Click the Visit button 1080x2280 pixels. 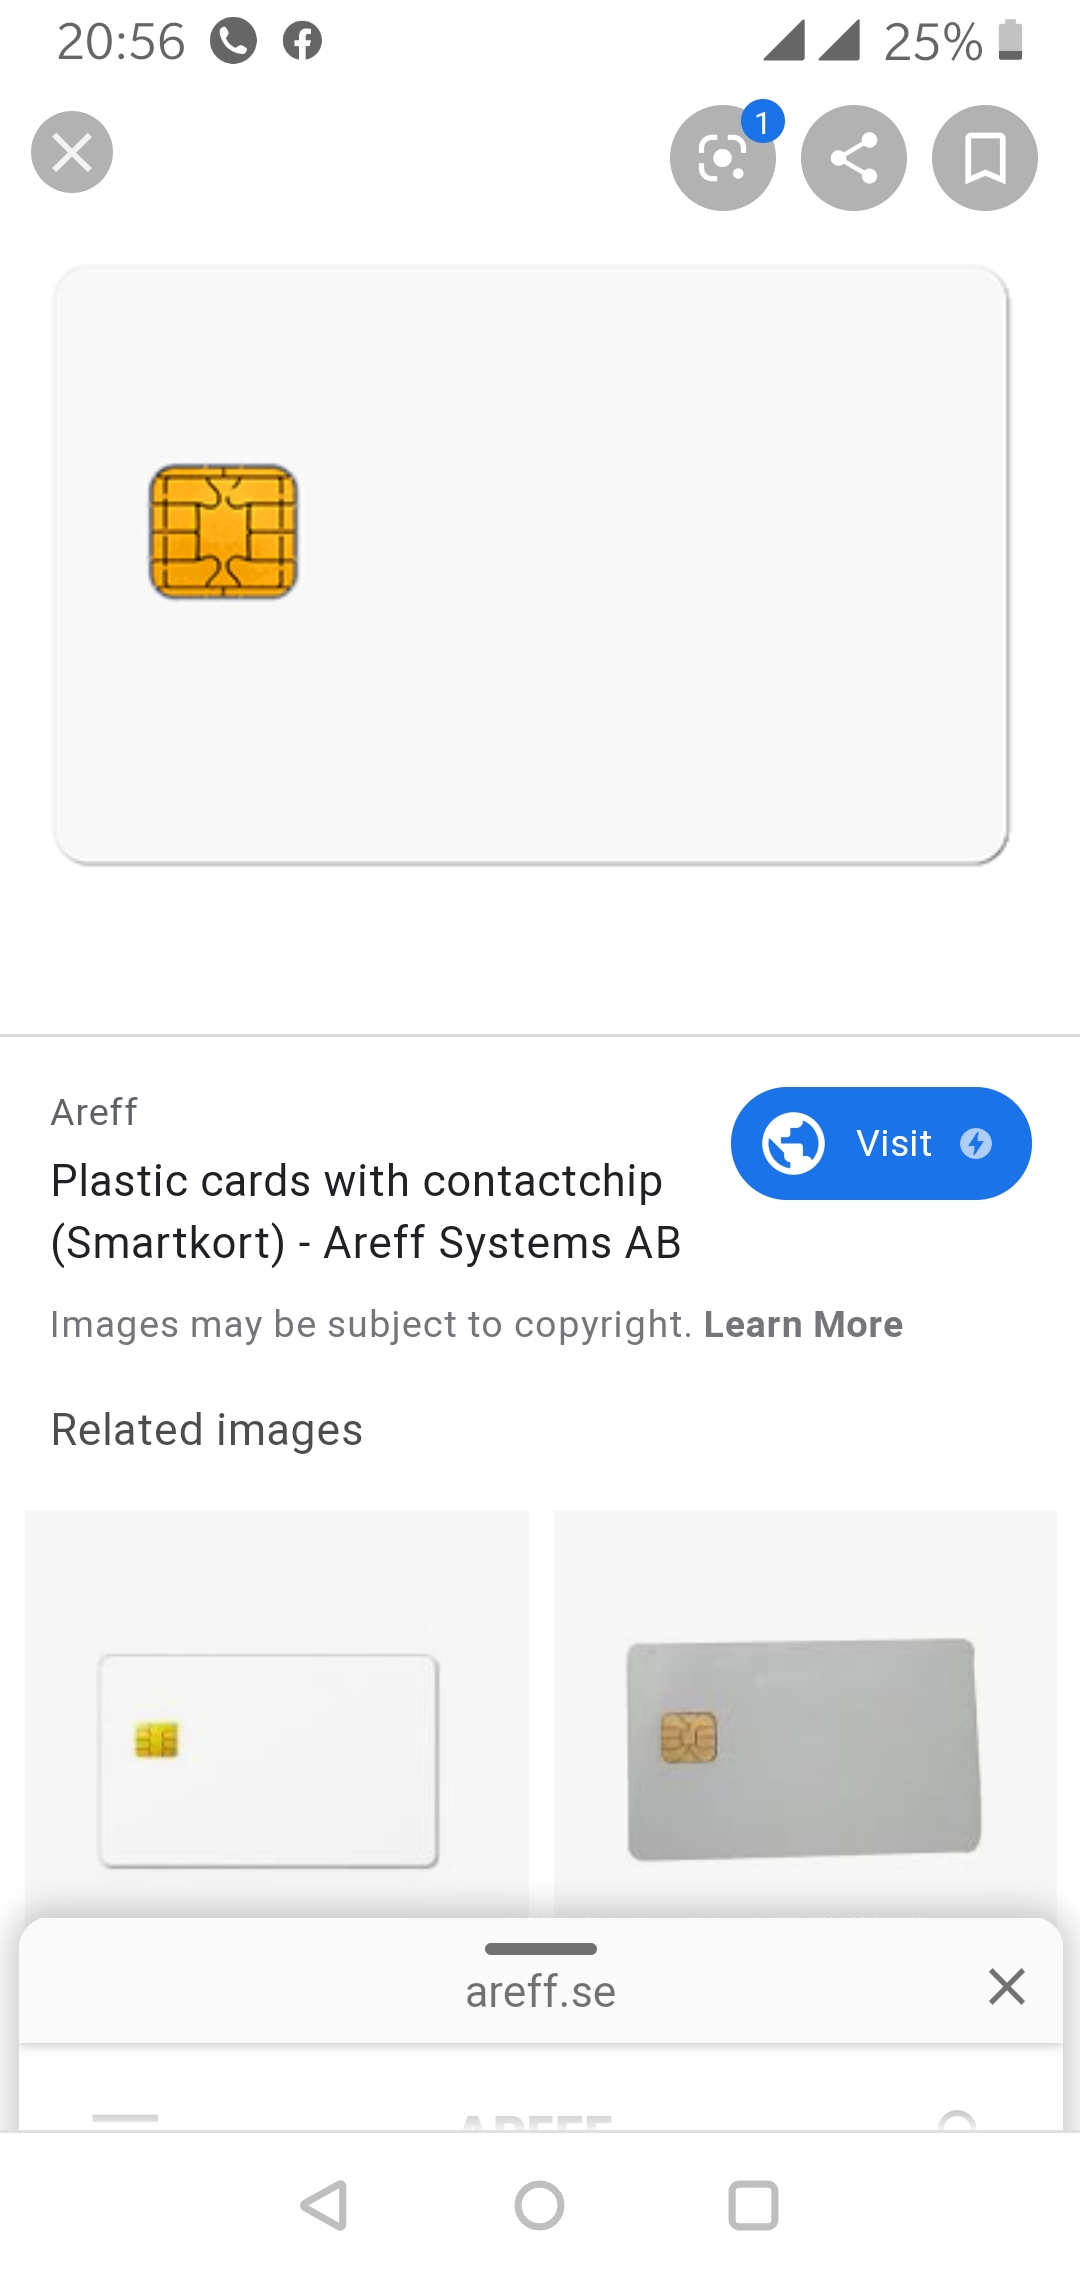[x=881, y=1143]
